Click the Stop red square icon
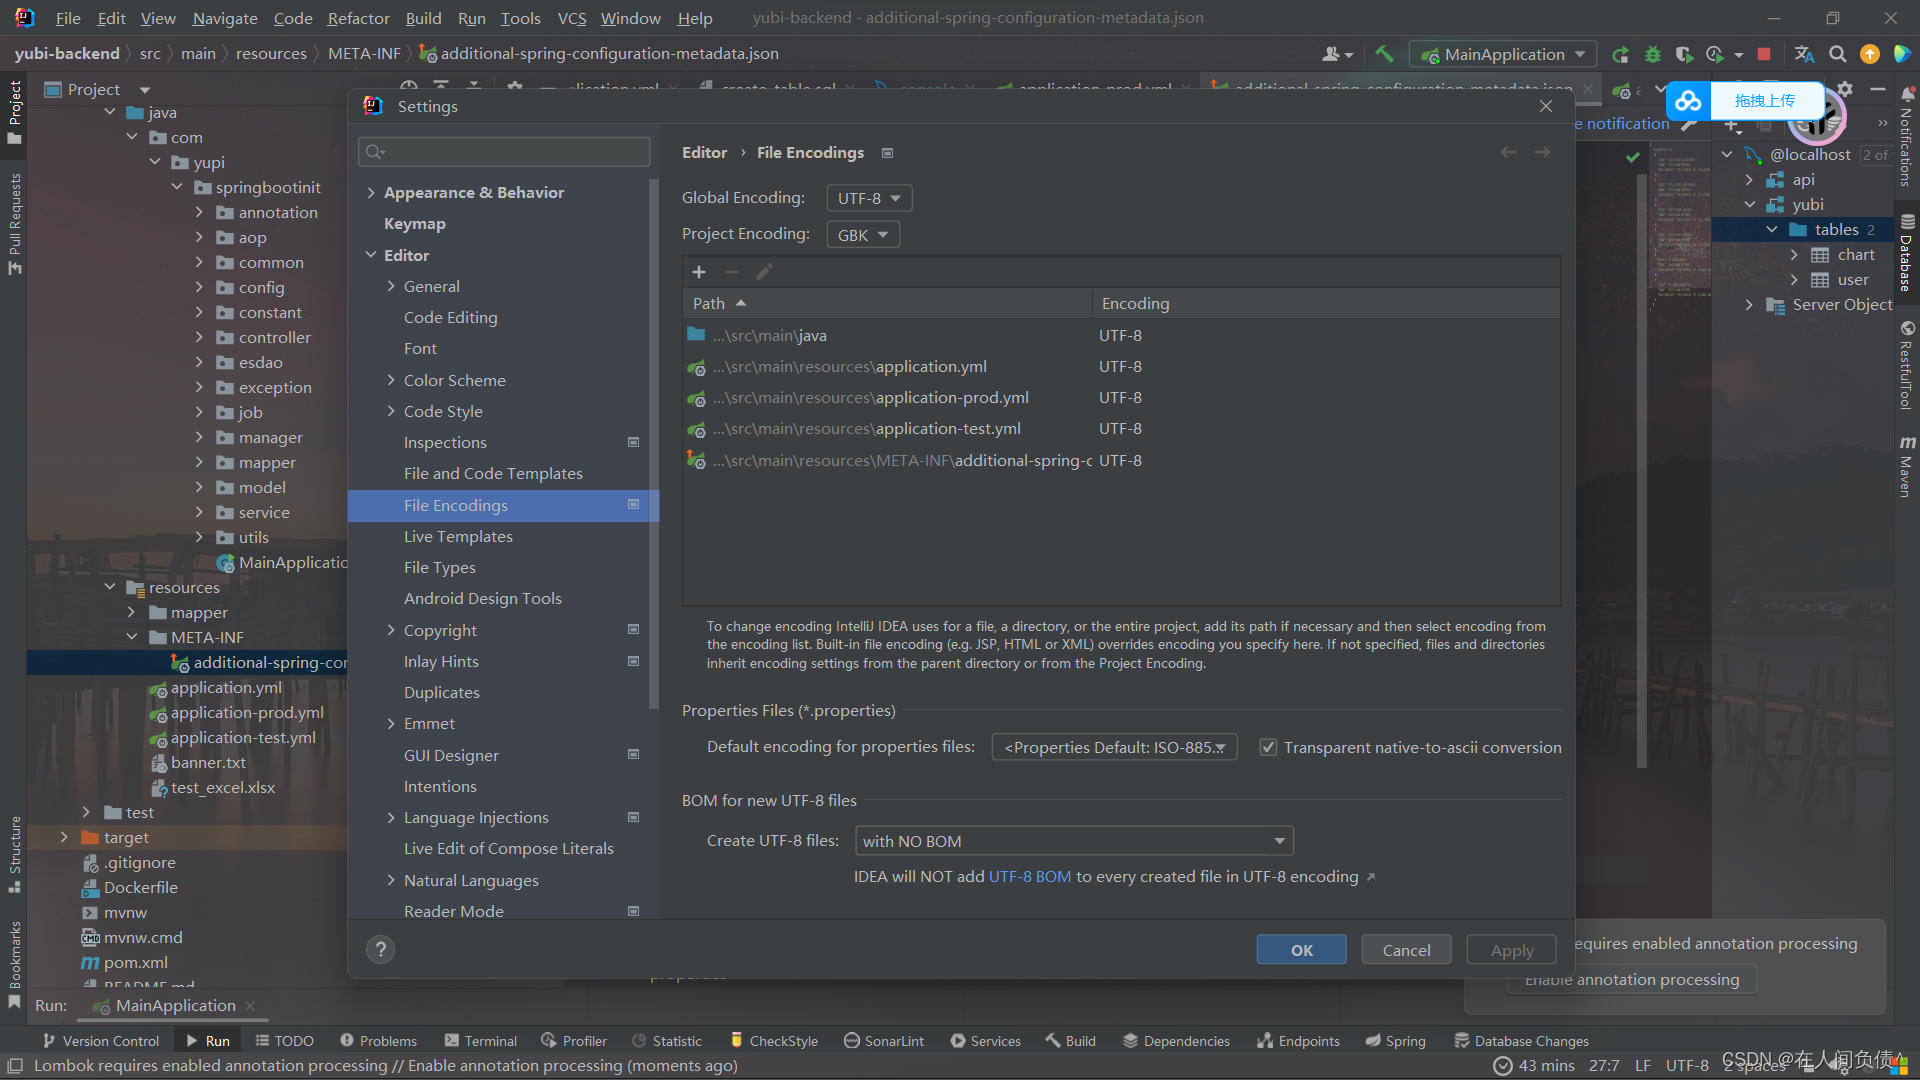Image resolution: width=1920 pixels, height=1080 pixels. click(x=1764, y=54)
